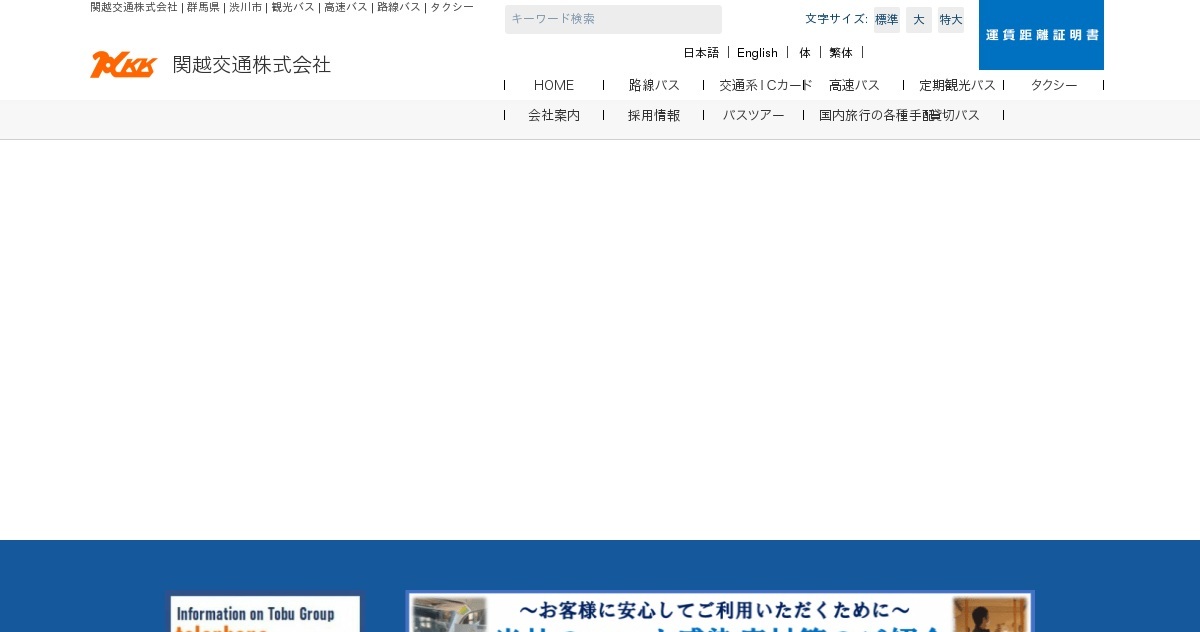Select 定期観光バス in navigation
The image size is (1200, 632).
957,85
